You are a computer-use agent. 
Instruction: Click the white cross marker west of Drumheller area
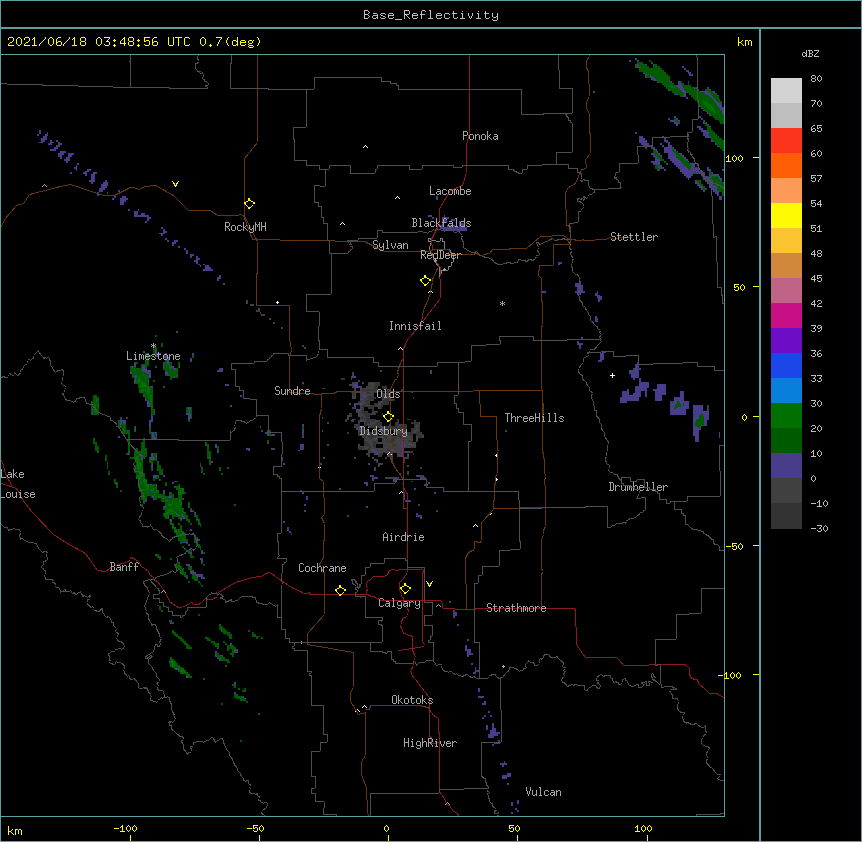coord(612,375)
